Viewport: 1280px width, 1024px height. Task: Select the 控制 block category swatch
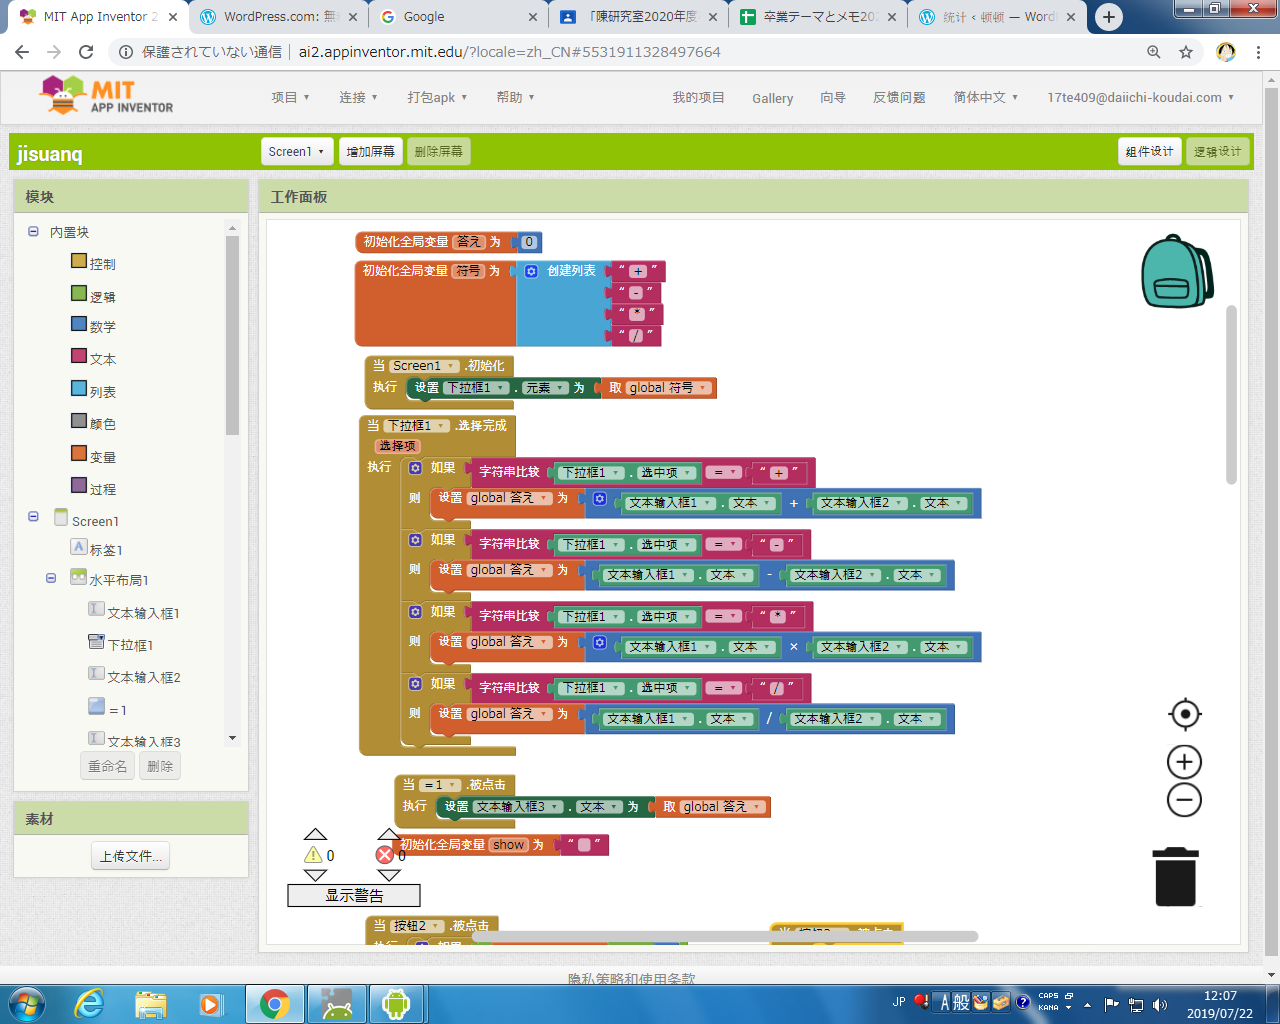(x=79, y=261)
